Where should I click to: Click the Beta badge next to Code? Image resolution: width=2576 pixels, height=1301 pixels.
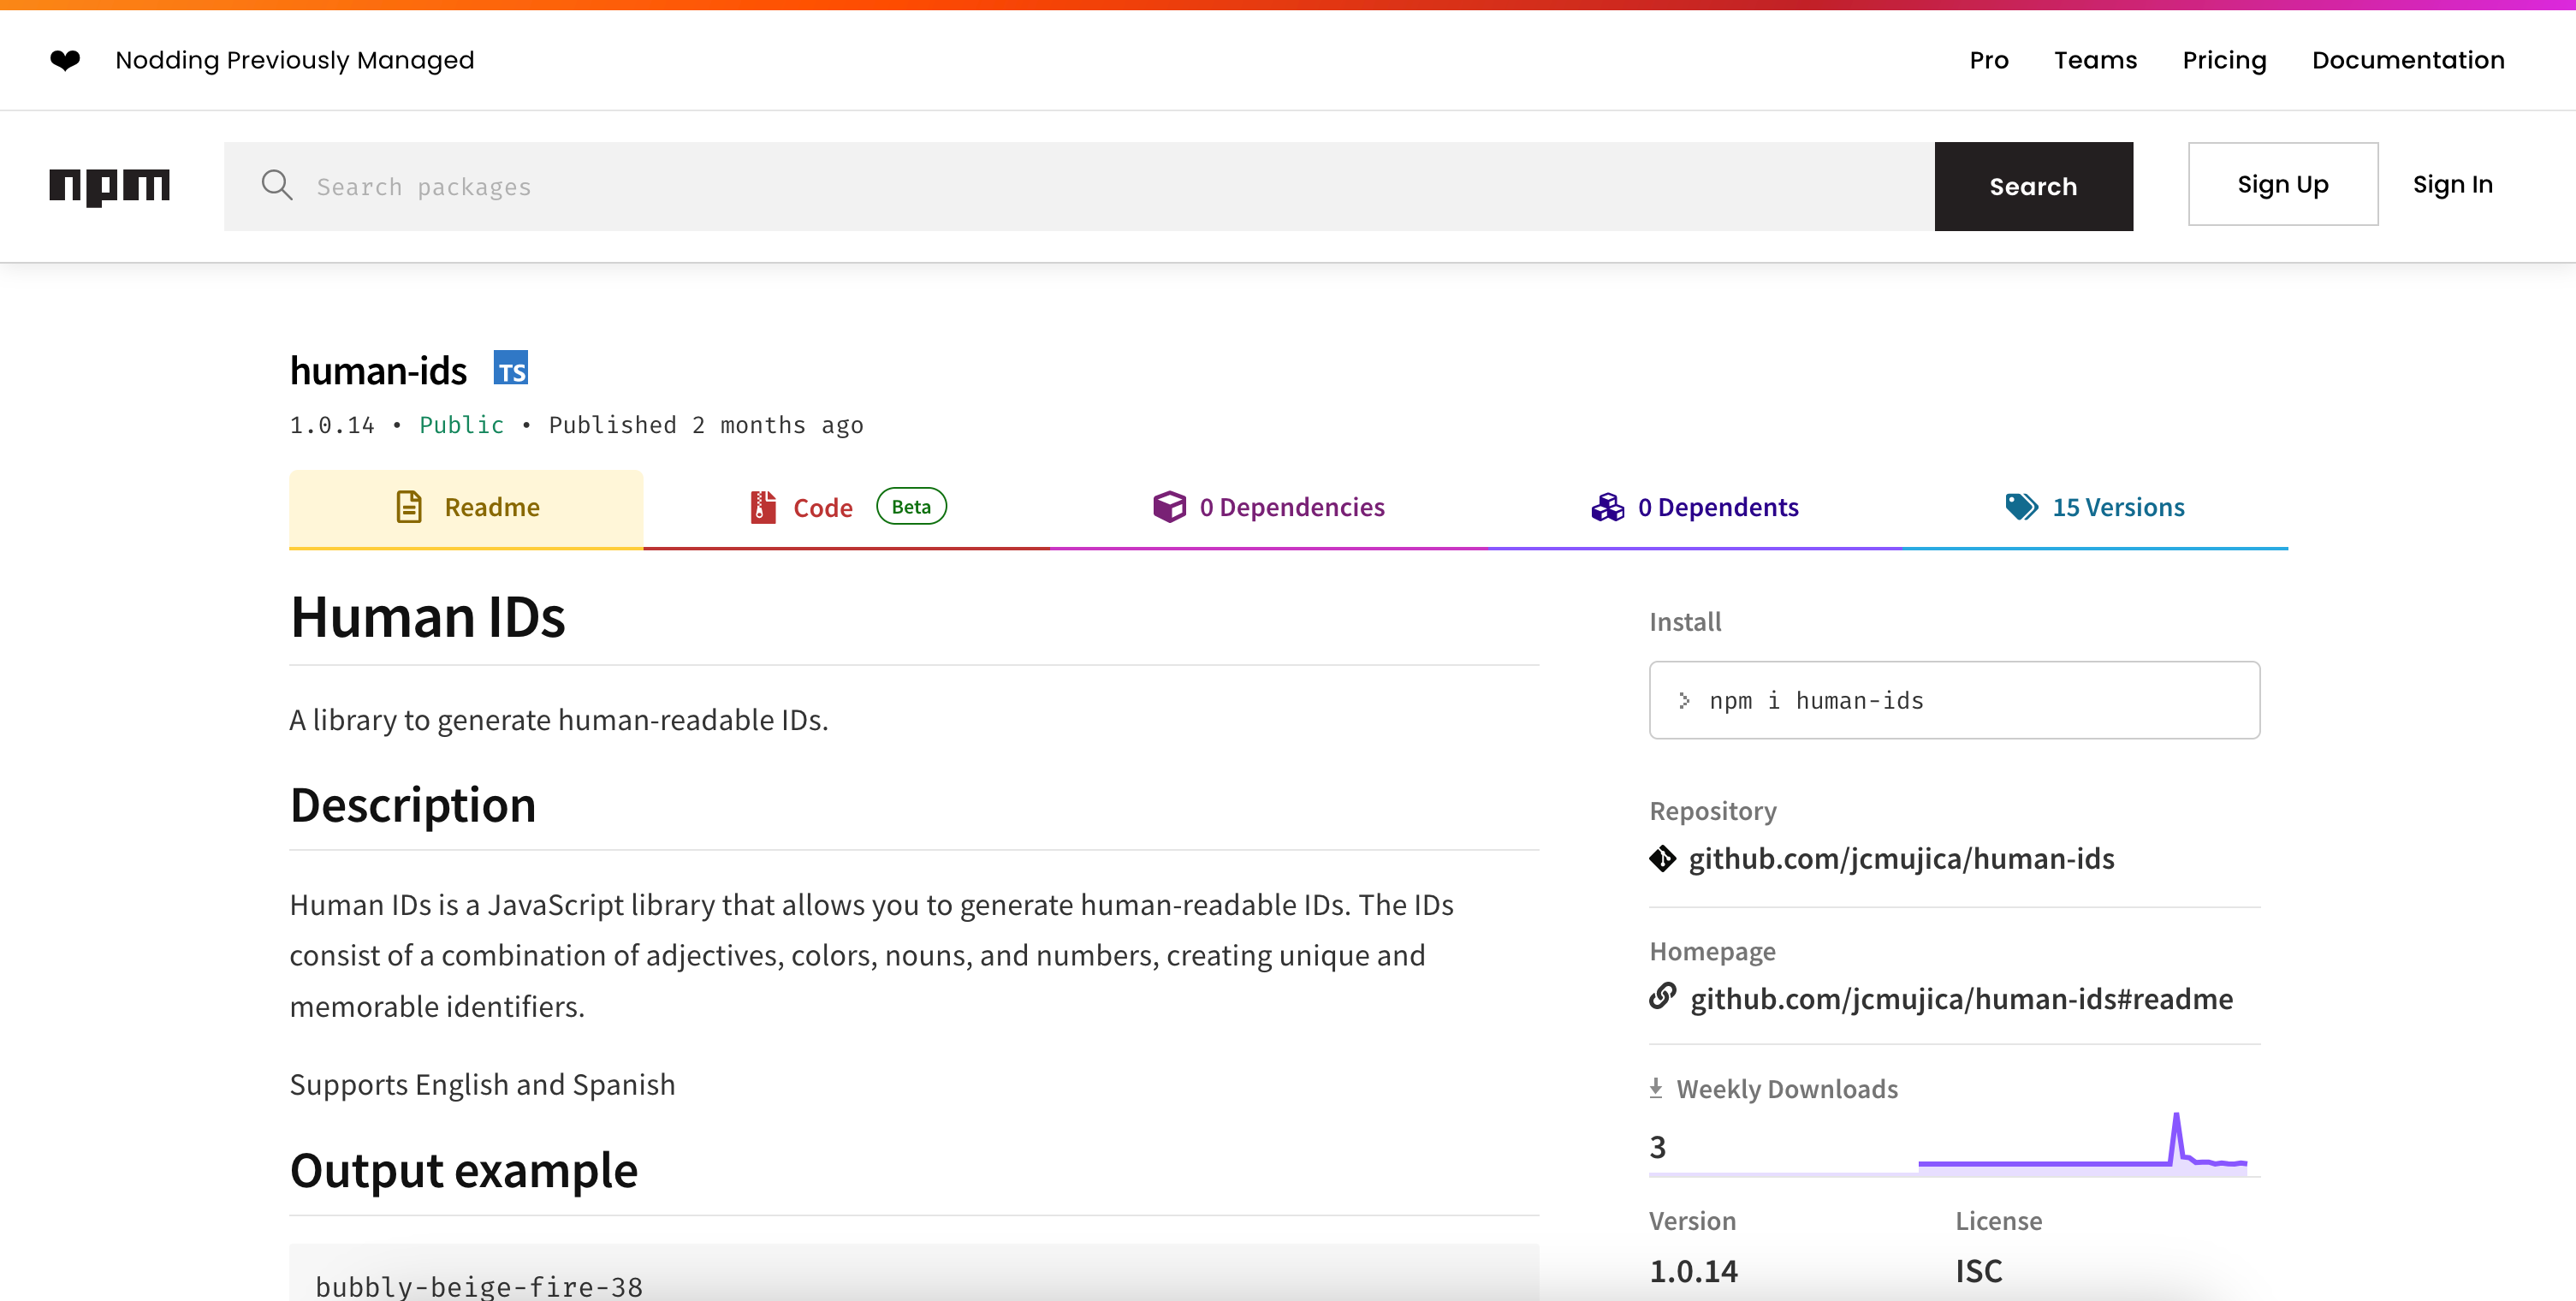[x=911, y=506]
